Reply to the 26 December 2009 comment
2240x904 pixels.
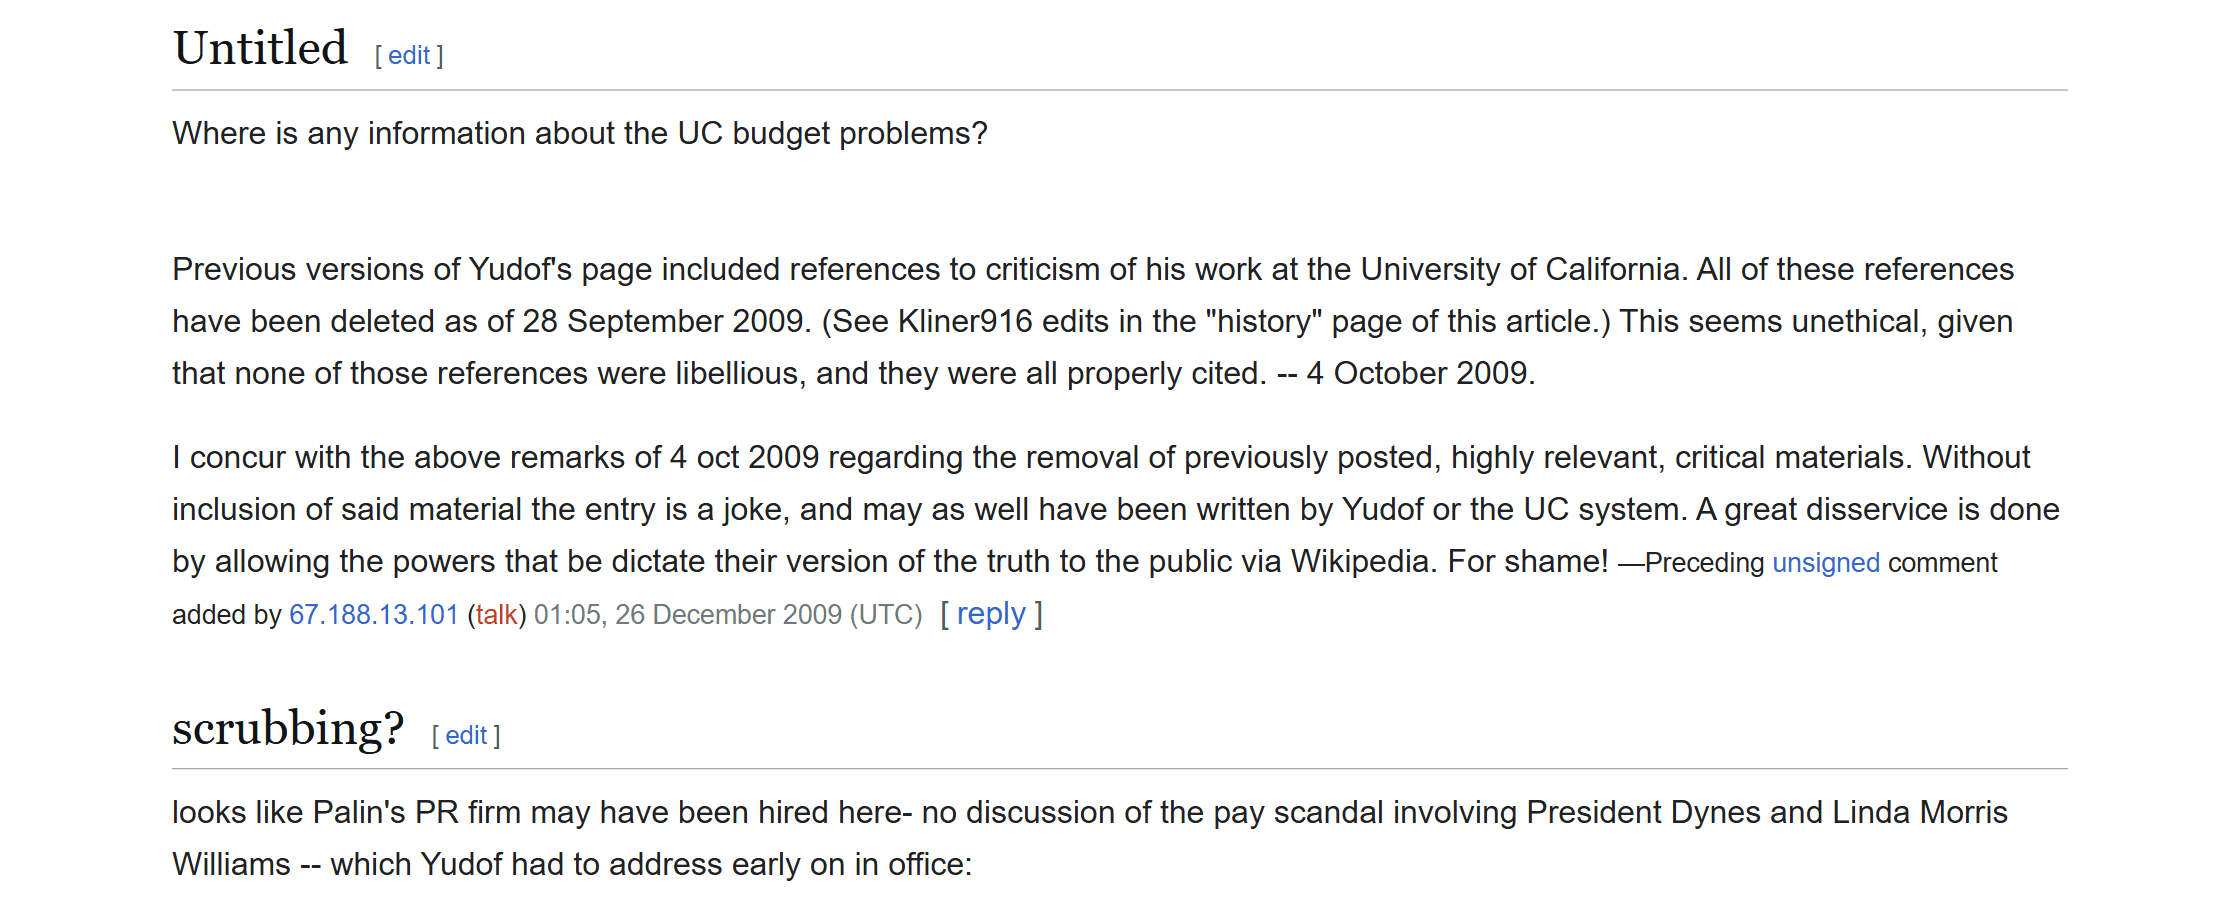(x=991, y=614)
